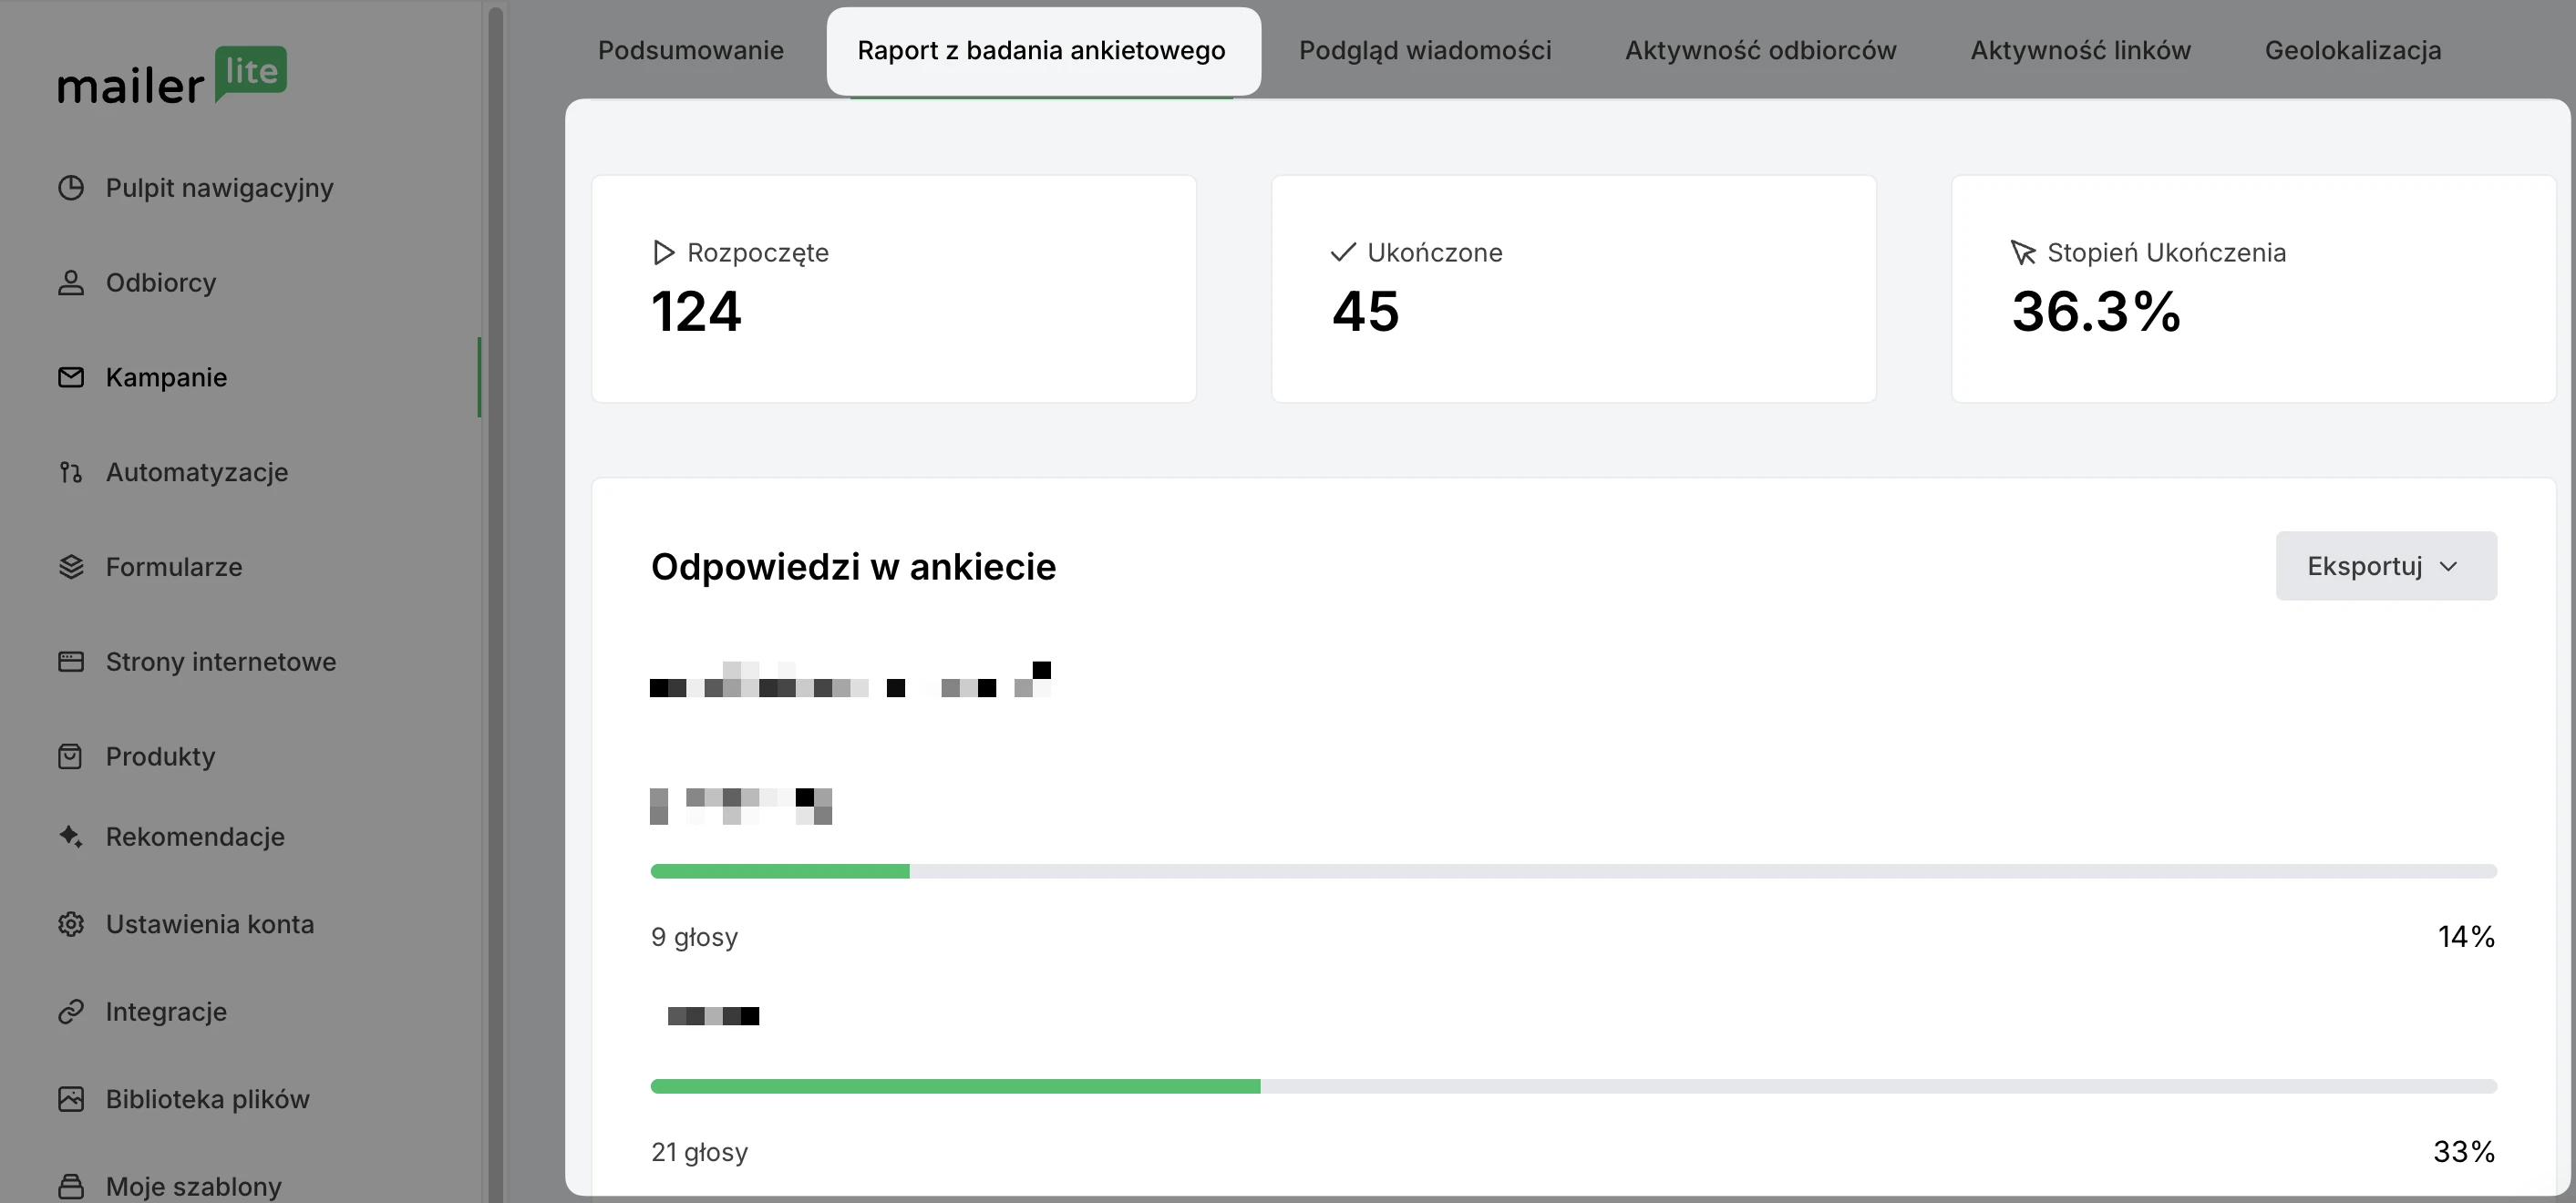Viewport: 2576px width, 1203px height.
Task: Click the Formularze layers icon
Action: (71, 567)
